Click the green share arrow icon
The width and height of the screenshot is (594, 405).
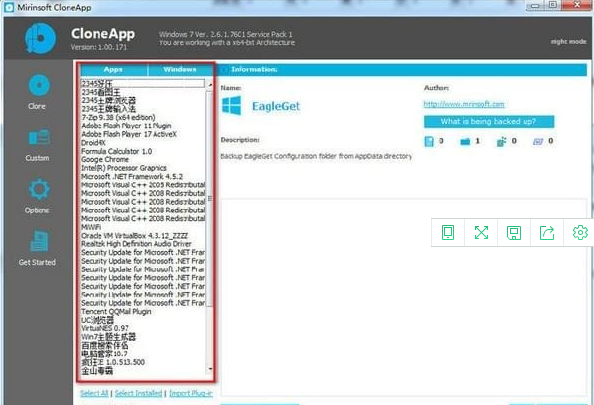click(x=547, y=233)
